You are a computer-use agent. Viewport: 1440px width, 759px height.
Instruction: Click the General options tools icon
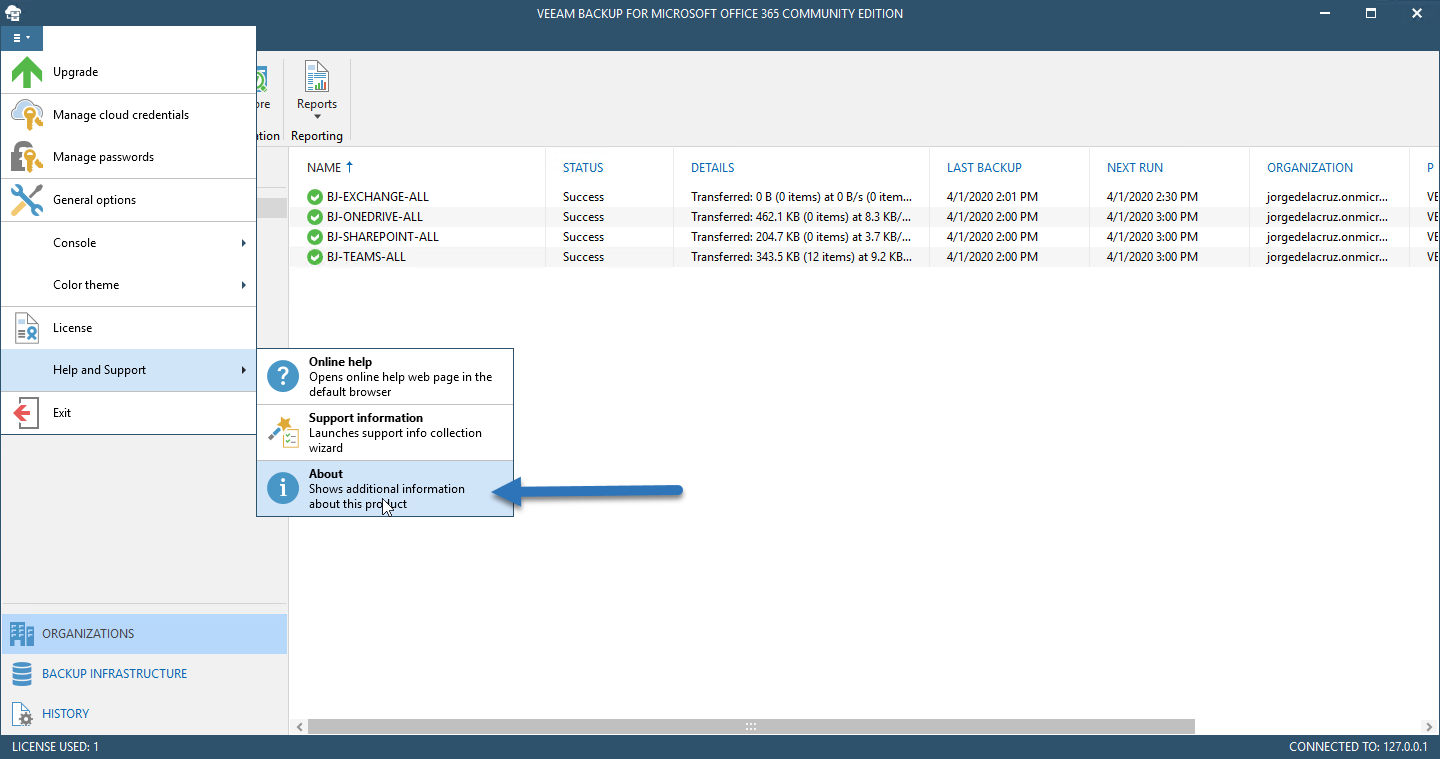tap(27, 200)
